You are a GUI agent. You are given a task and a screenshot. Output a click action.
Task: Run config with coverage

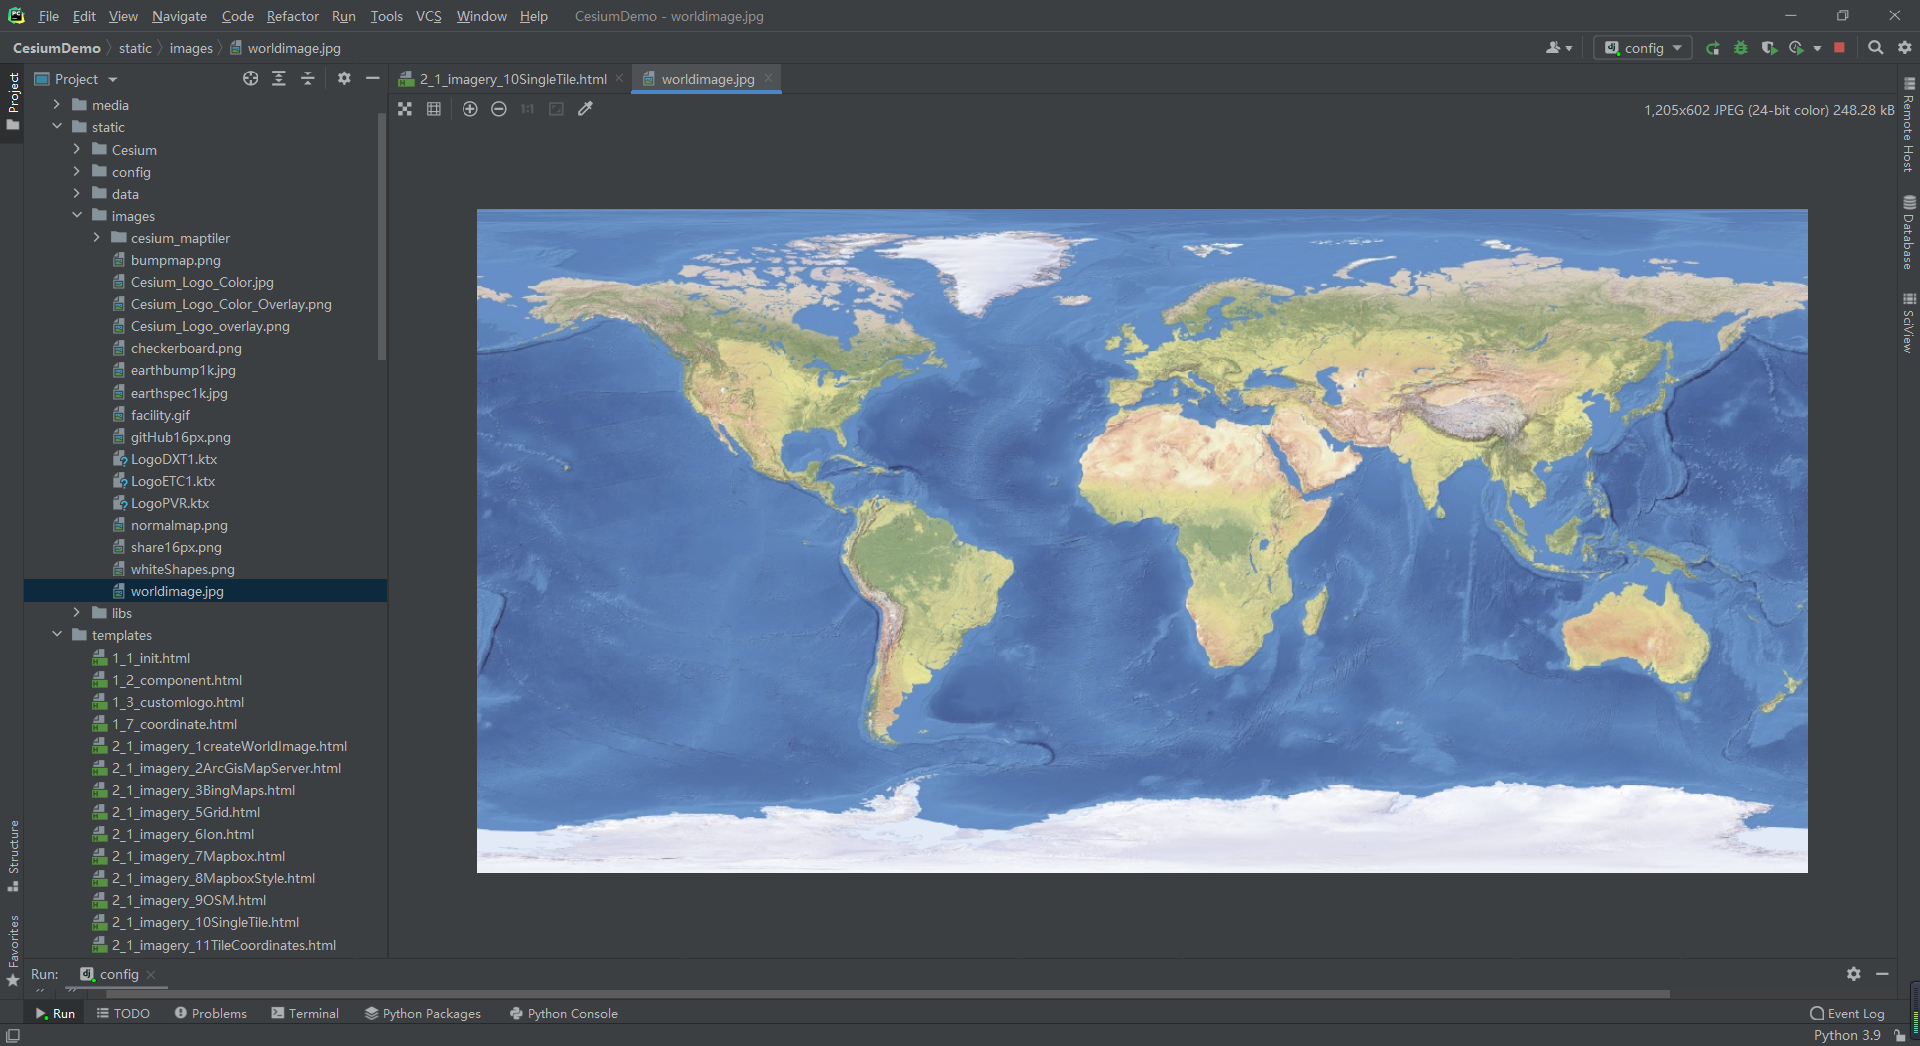(1769, 48)
